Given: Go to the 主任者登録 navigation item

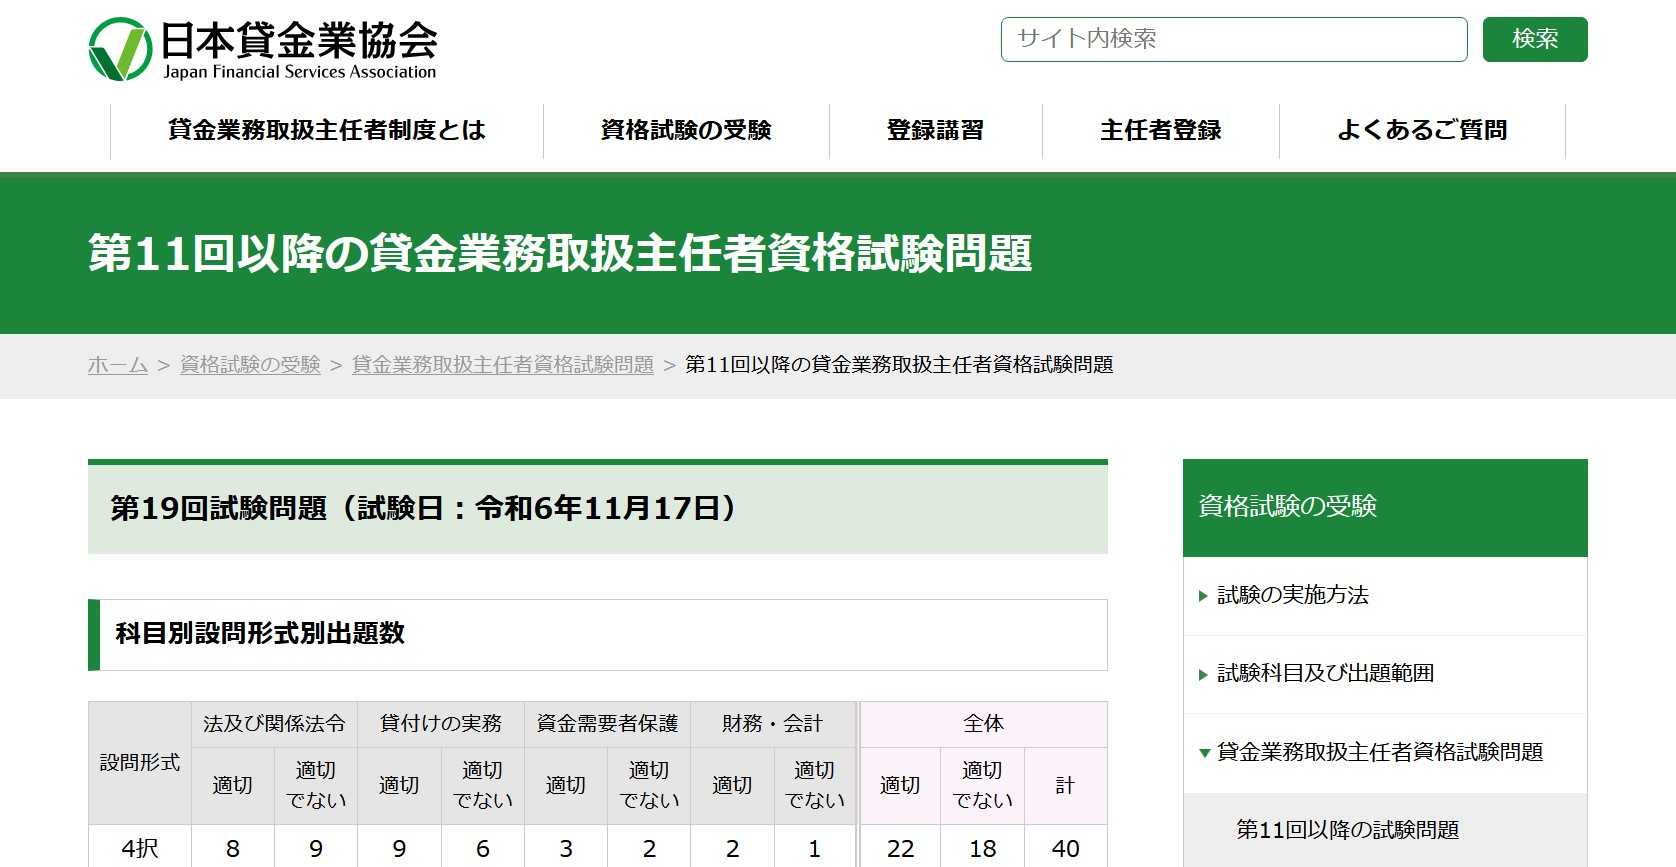Looking at the screenshot, I should pos(1160,130).
